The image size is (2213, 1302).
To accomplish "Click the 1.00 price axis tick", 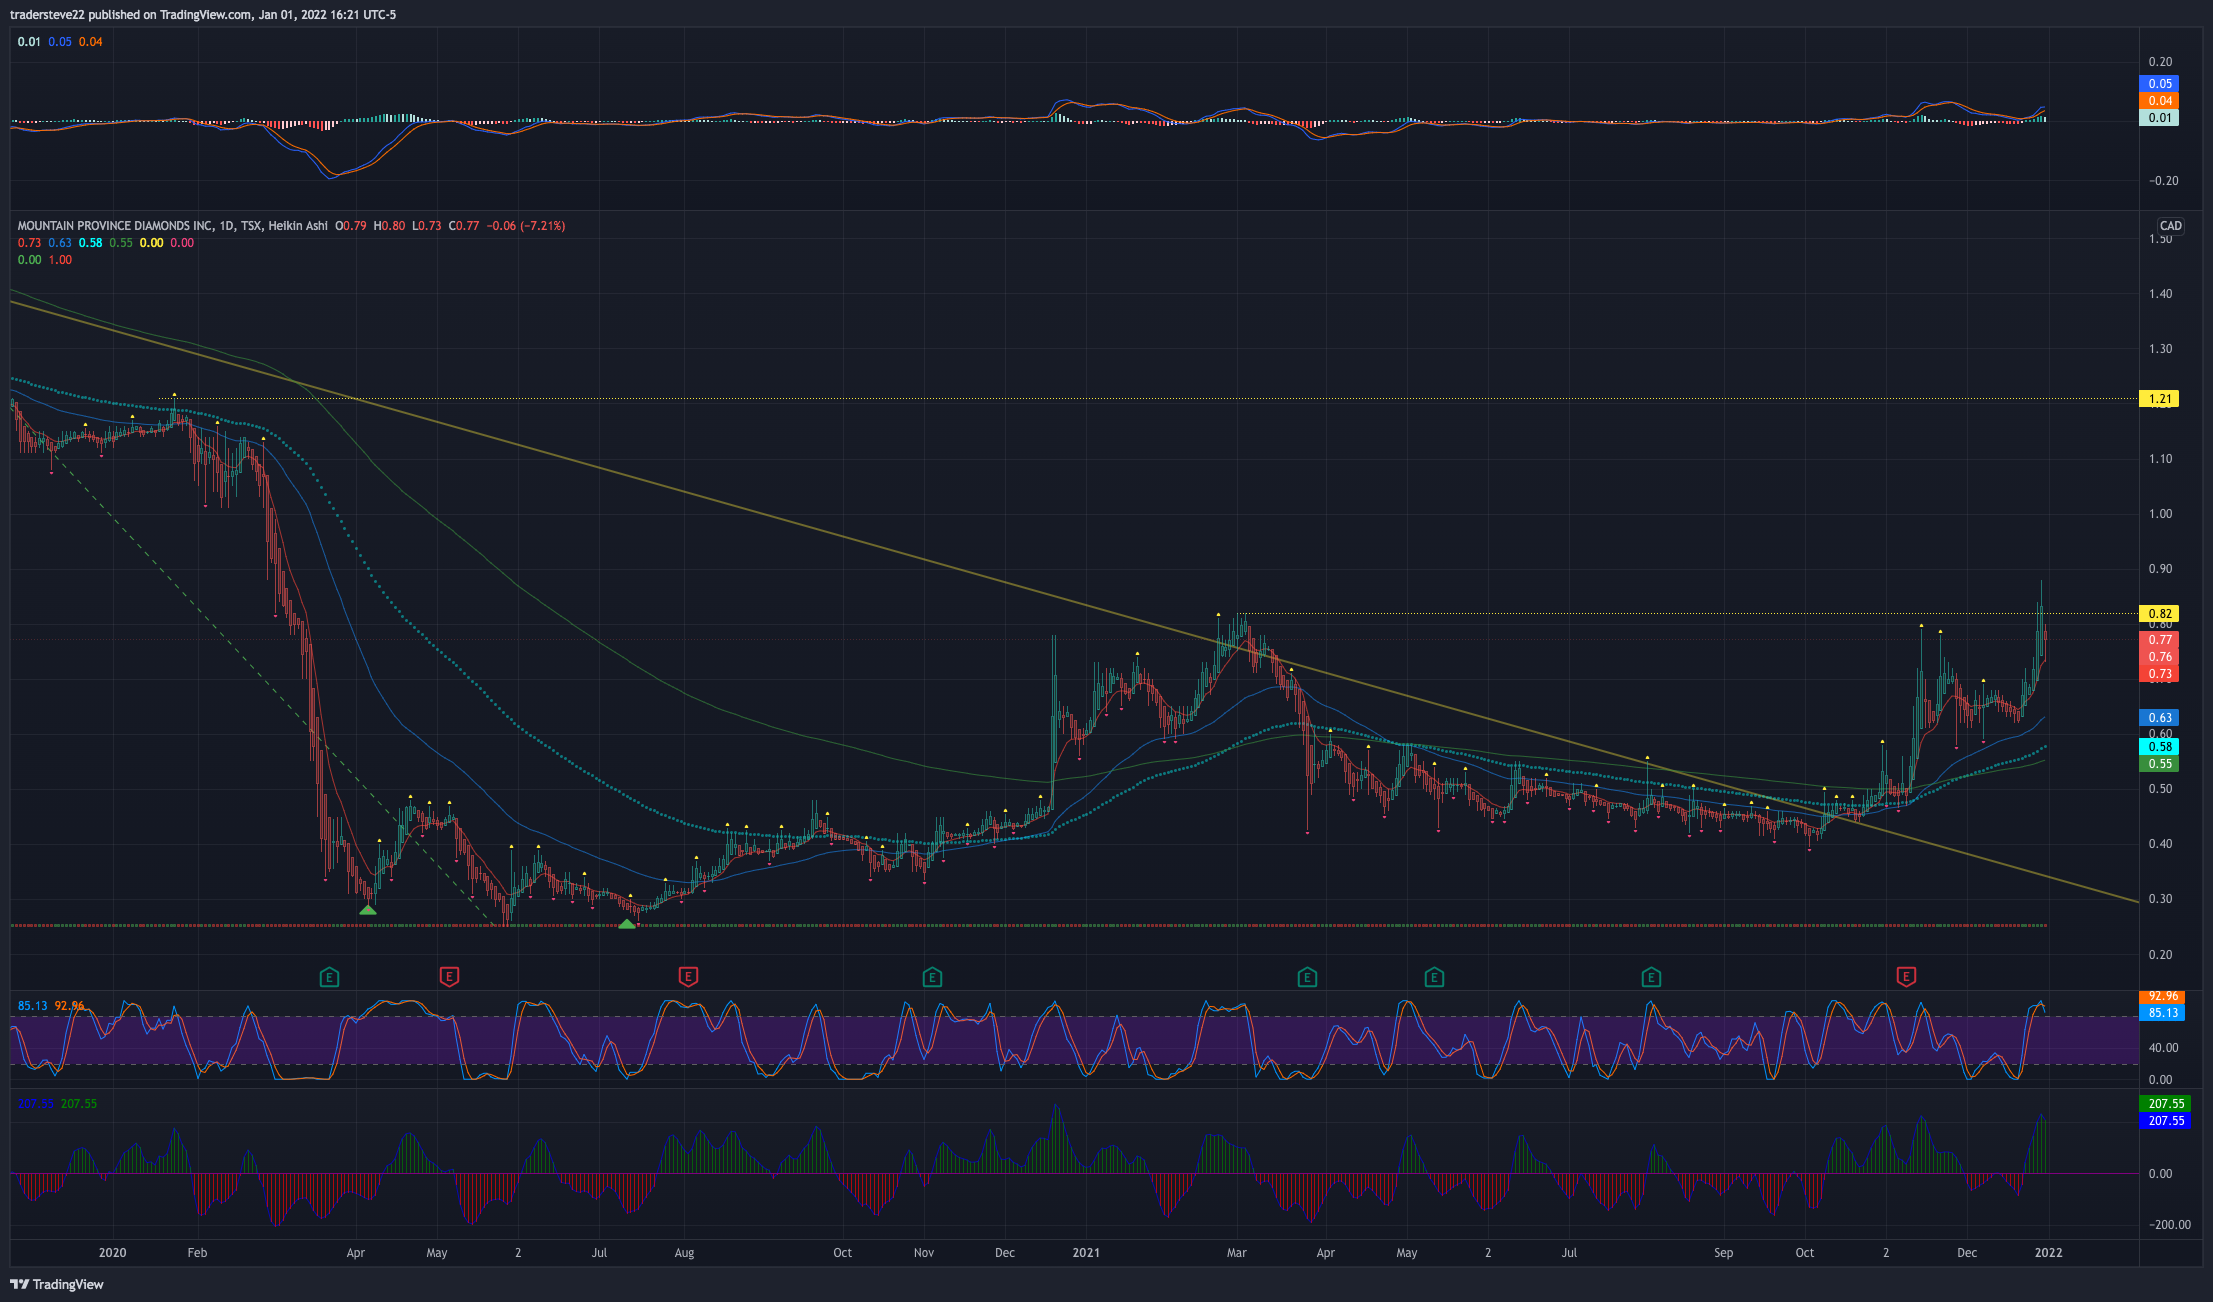I will pyautogui.click(x=2160, y=514).
